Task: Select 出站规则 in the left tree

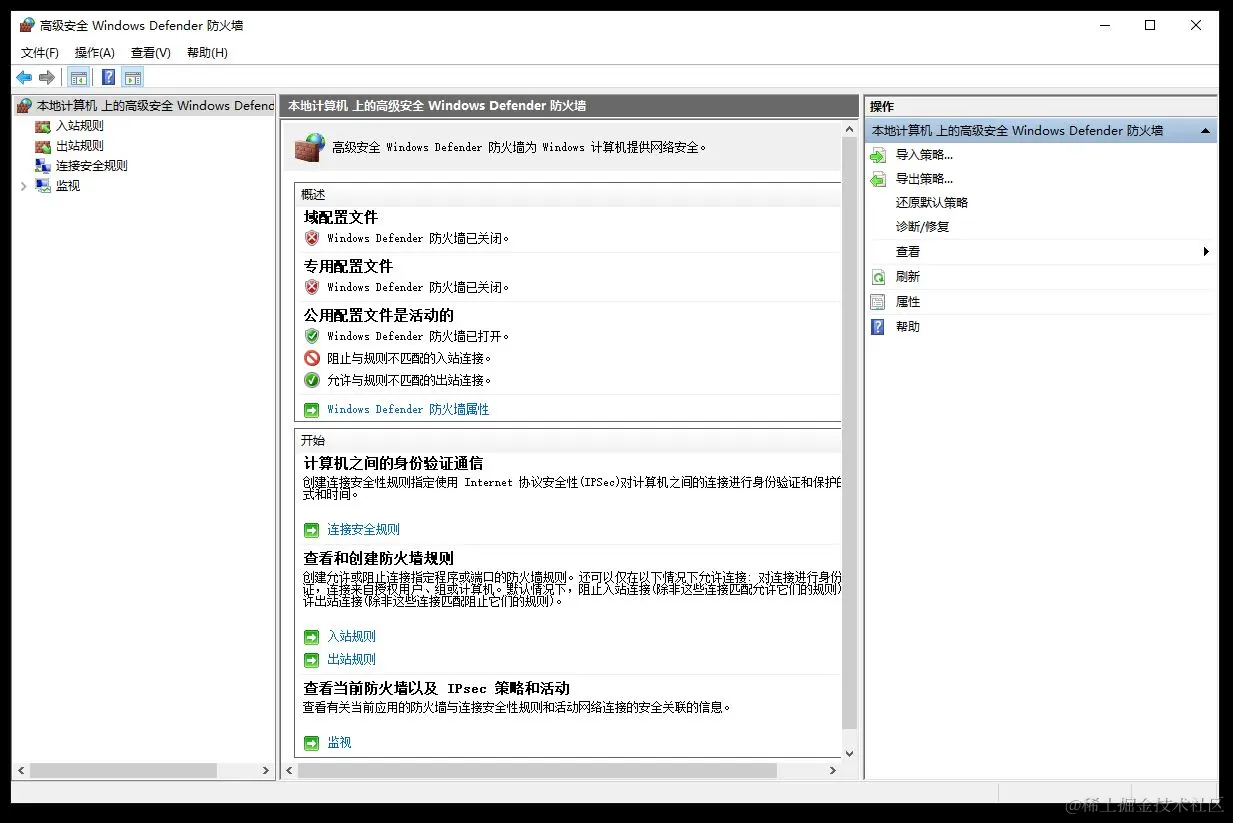Action: [x=80, y=146]
